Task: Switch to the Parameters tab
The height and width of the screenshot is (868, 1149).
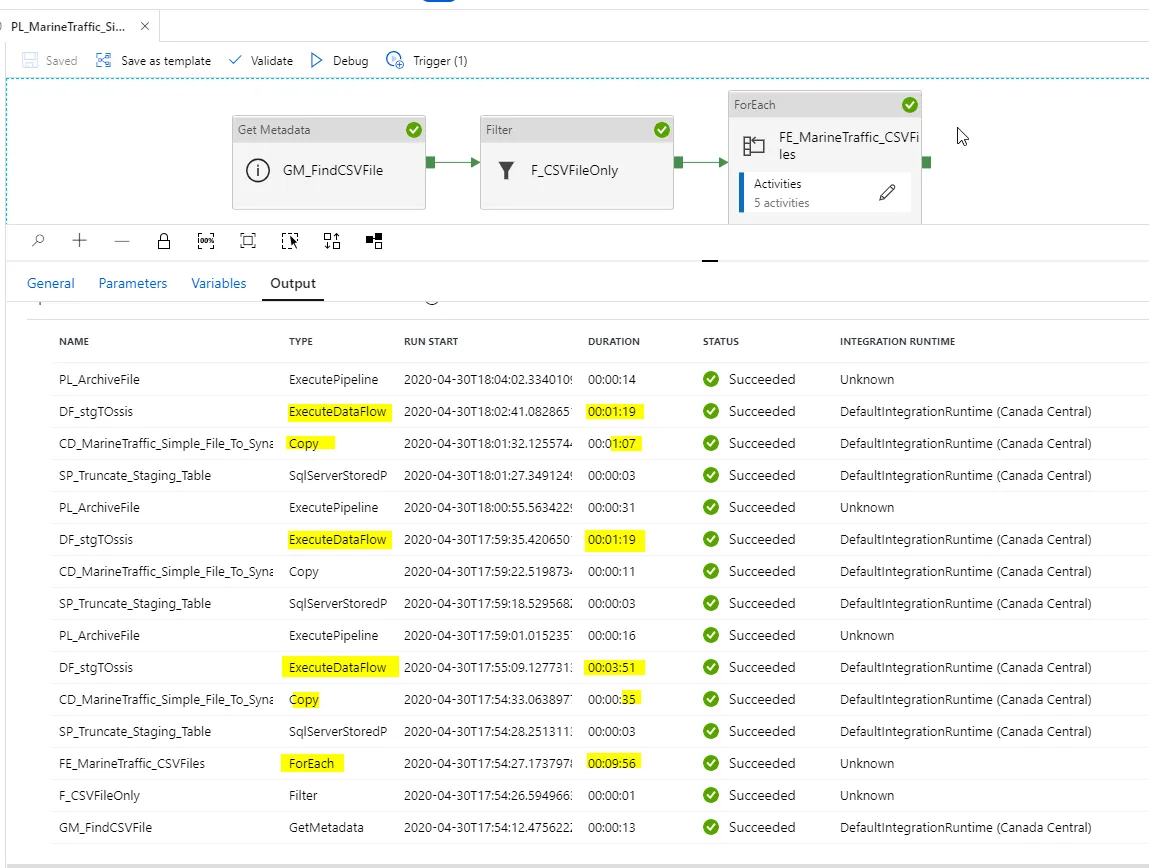Action: click(x=133, y=283)
